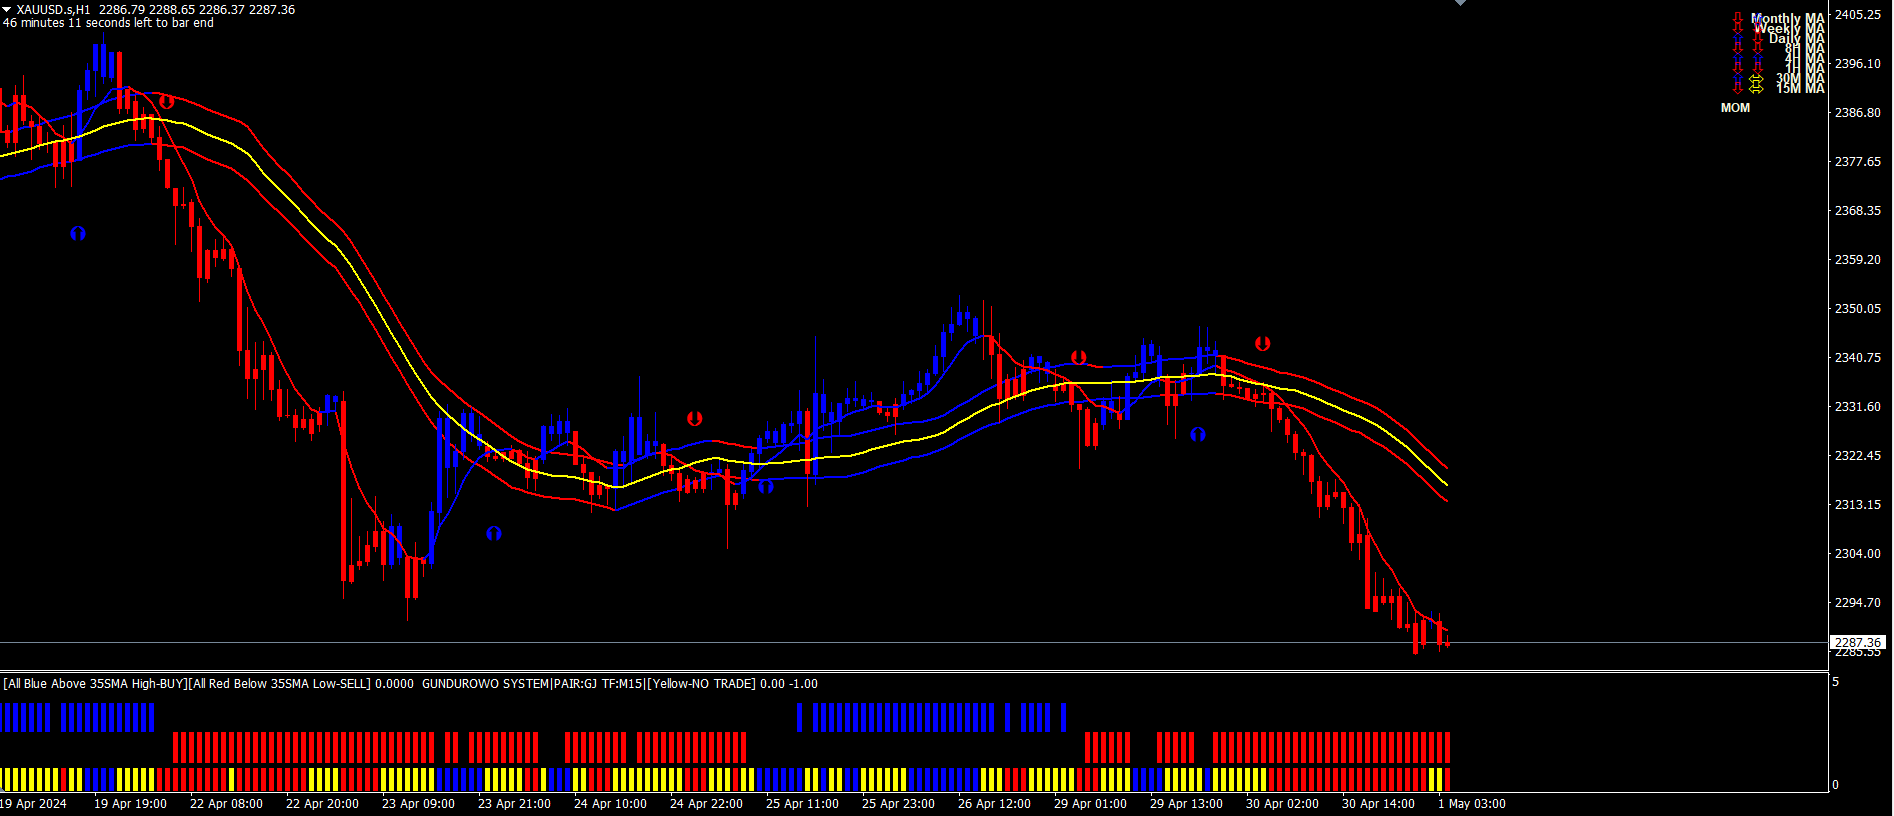Click the yellow sideways arrow beside 30M MA
Viewport: 1894px width, 816px height.
coord(1756,78)
